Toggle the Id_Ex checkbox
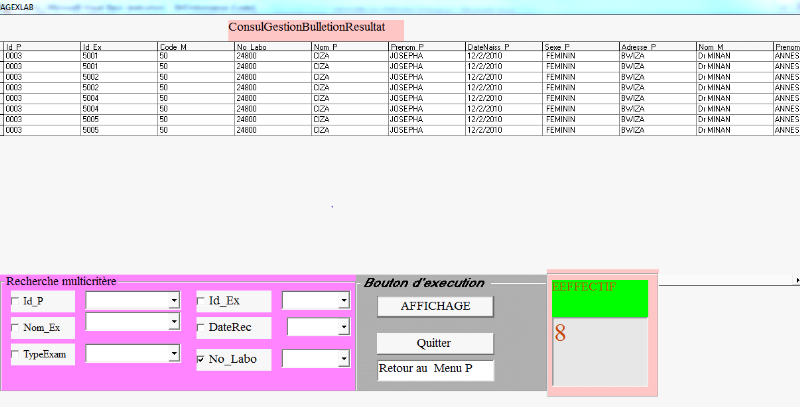The height and width of the screenshot is (407, 800). click(x=202, y=301)
